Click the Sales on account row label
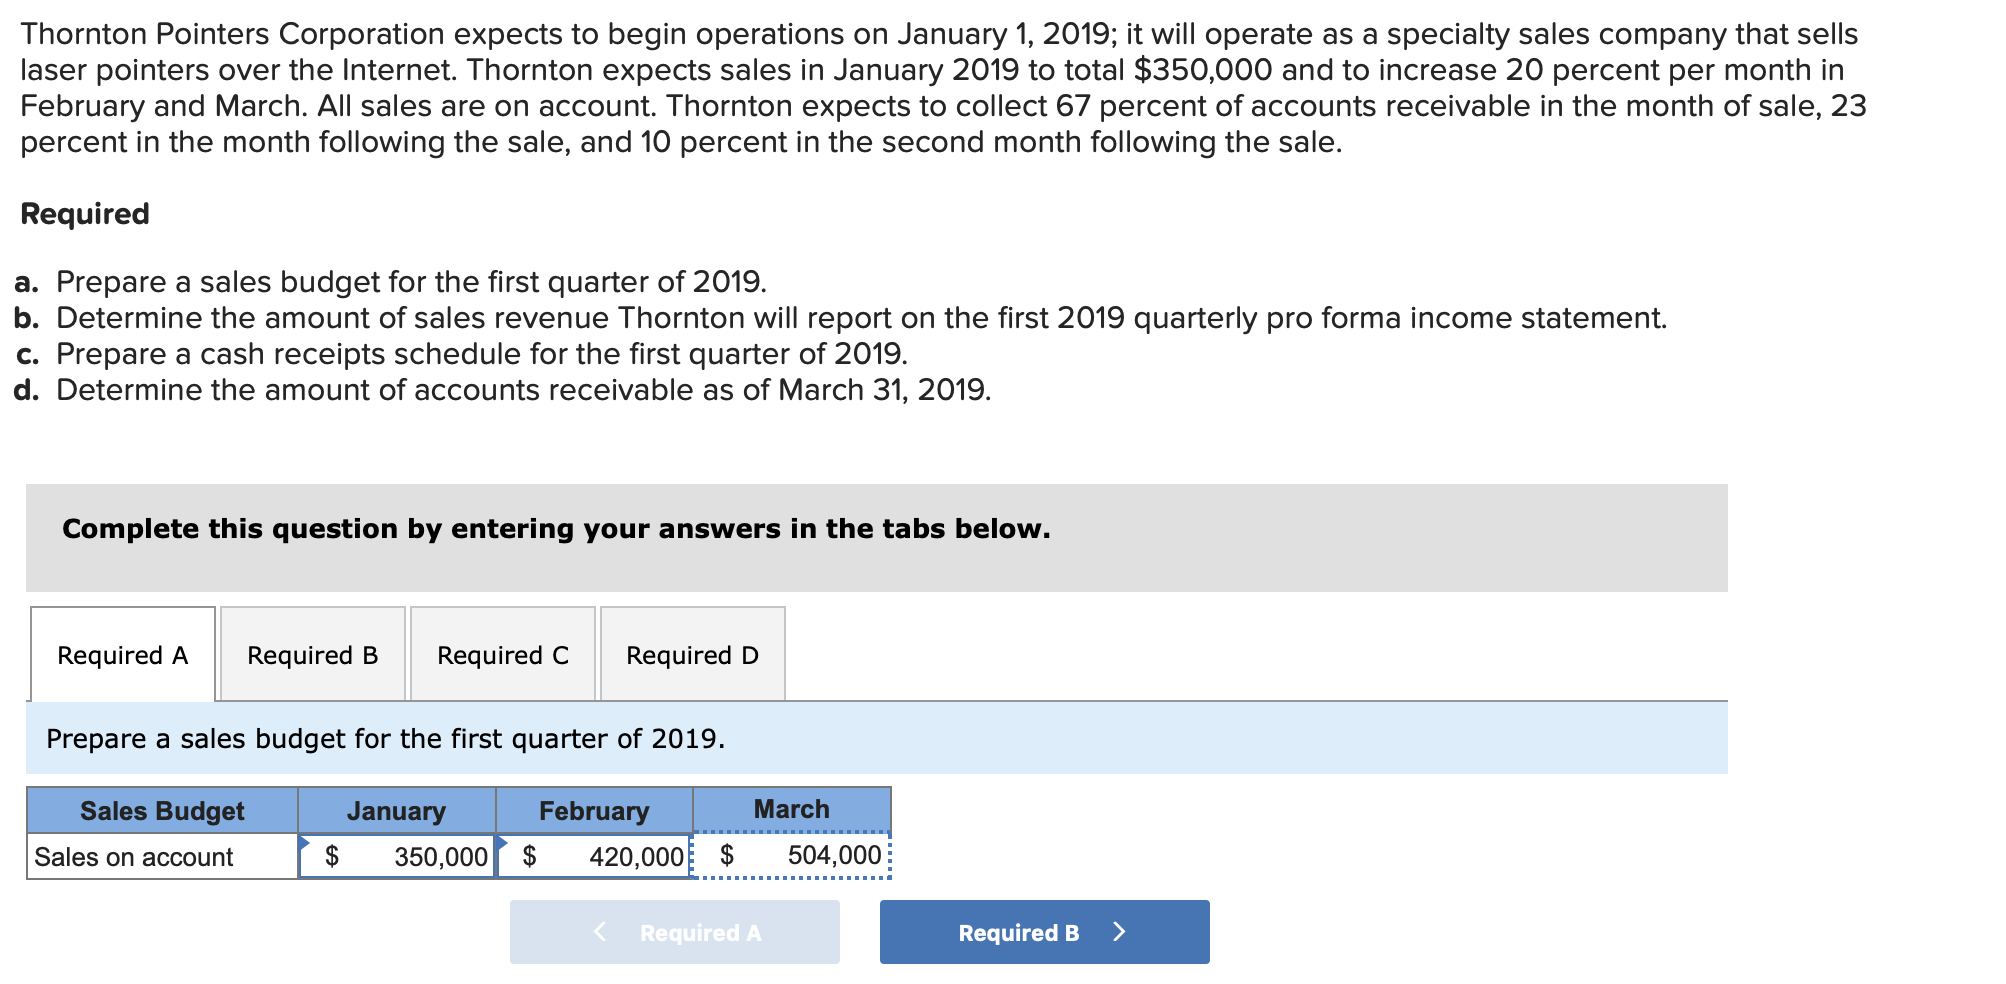 click(133, 855)
